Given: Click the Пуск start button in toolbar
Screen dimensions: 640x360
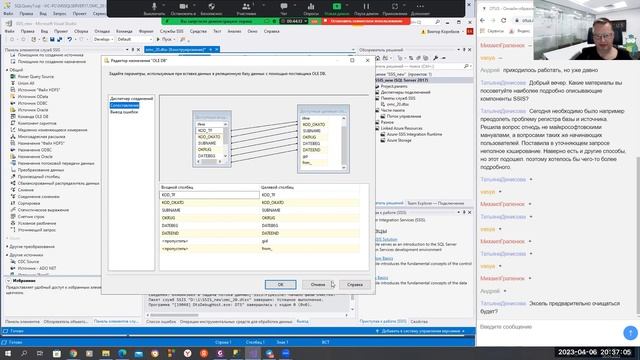Looking at the screenshot, I should 164,39.
